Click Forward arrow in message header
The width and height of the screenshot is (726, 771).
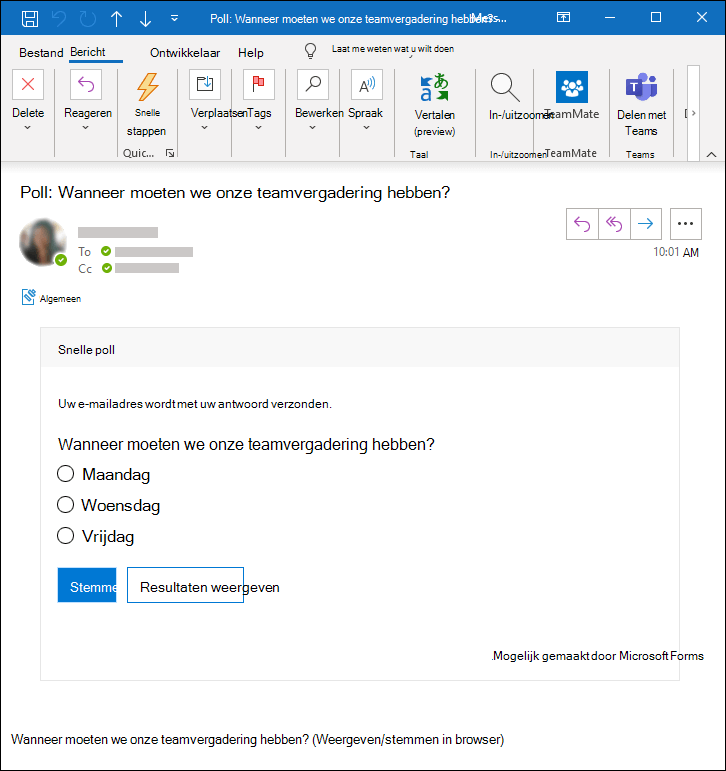(646, 224)
